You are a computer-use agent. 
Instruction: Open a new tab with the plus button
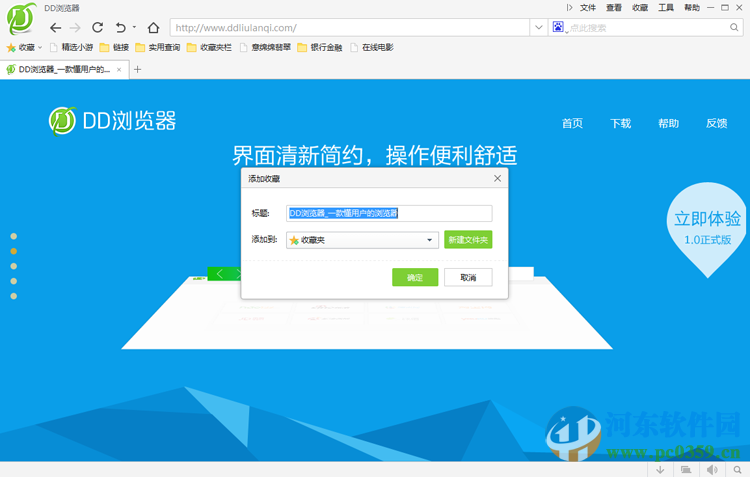point(138,69)
